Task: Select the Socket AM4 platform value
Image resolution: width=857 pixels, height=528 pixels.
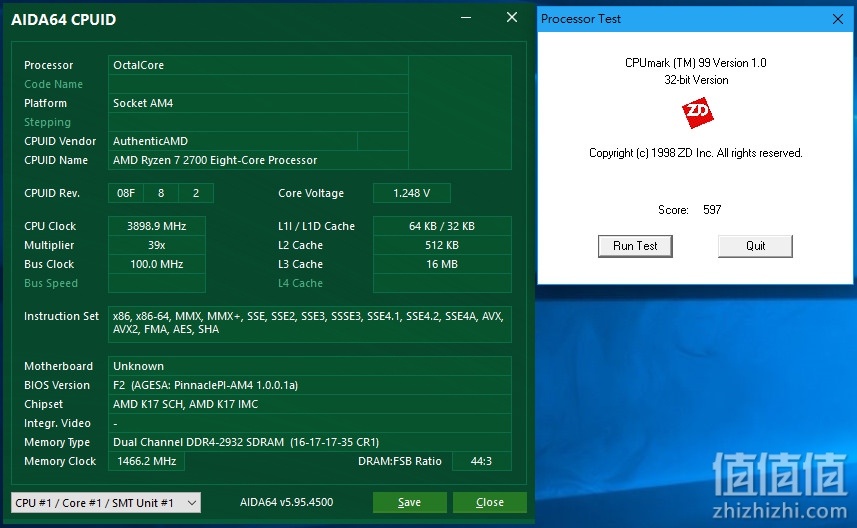Action: tap(258, 103)
